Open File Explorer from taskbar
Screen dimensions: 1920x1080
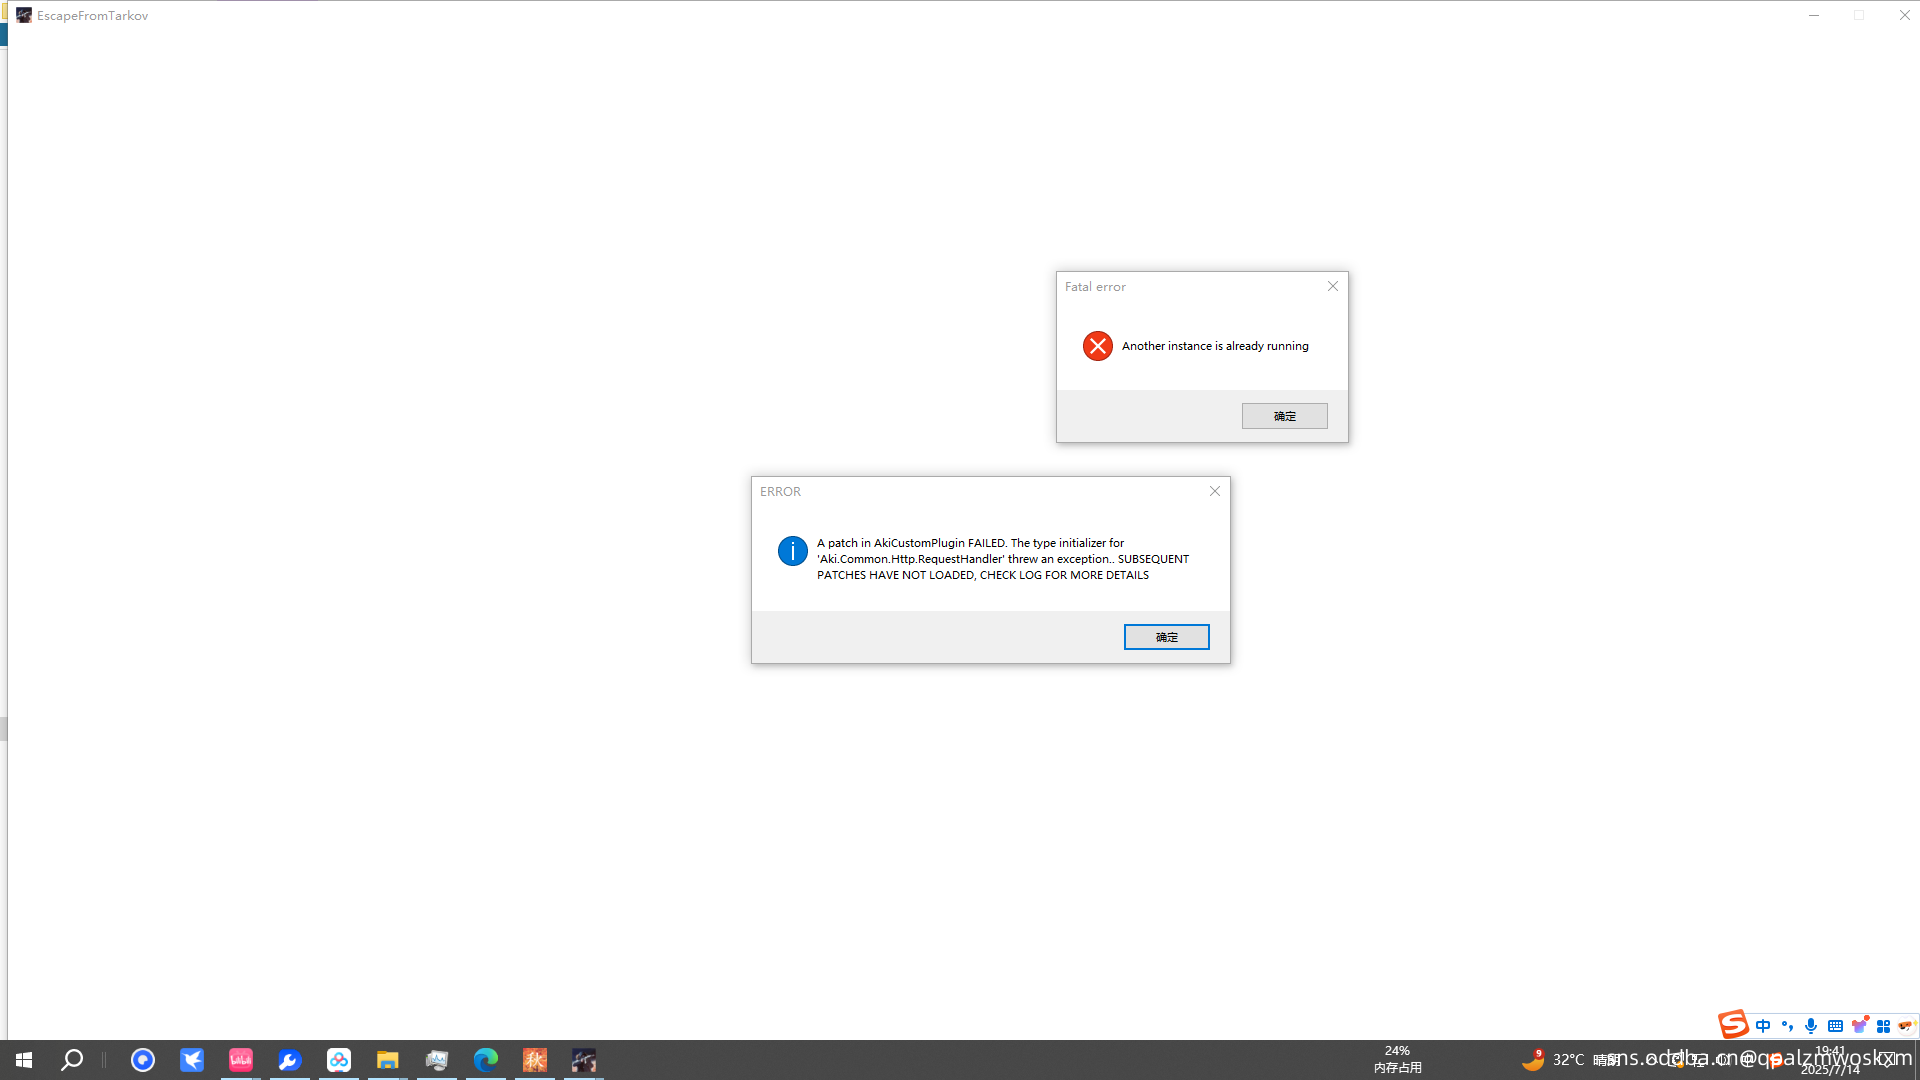388,1060
